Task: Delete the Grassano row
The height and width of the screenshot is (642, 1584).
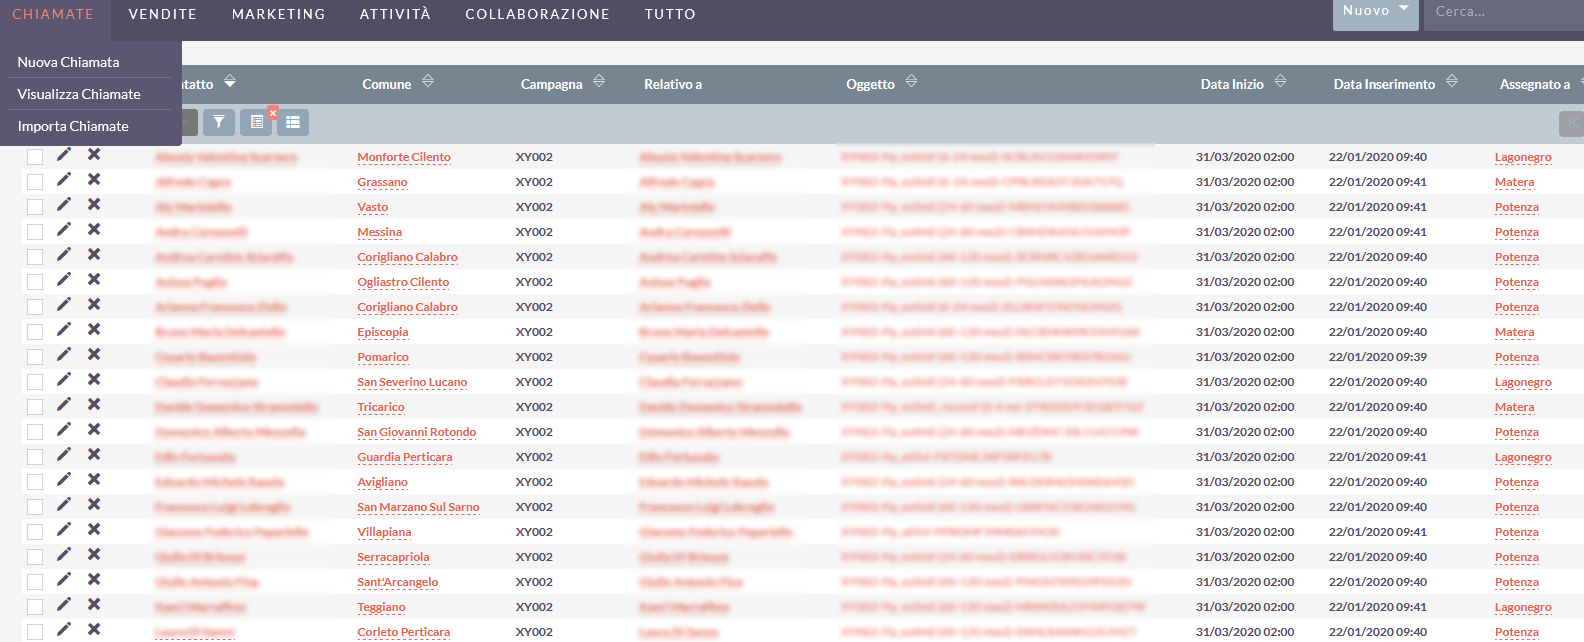Action: click(x=94, y=179)
